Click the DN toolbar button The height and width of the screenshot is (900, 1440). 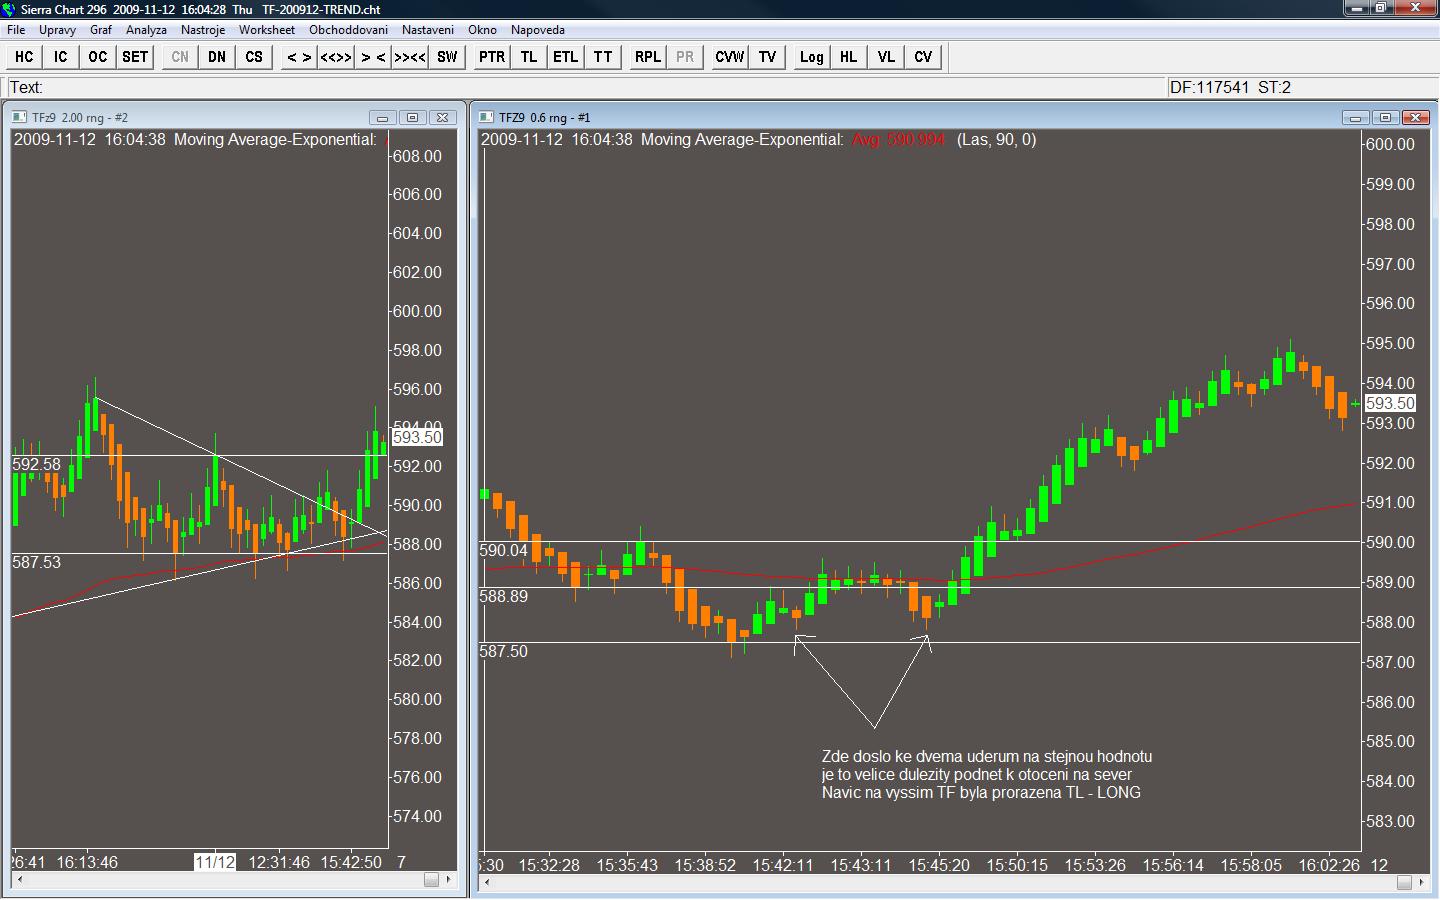[x=217, y=57]
